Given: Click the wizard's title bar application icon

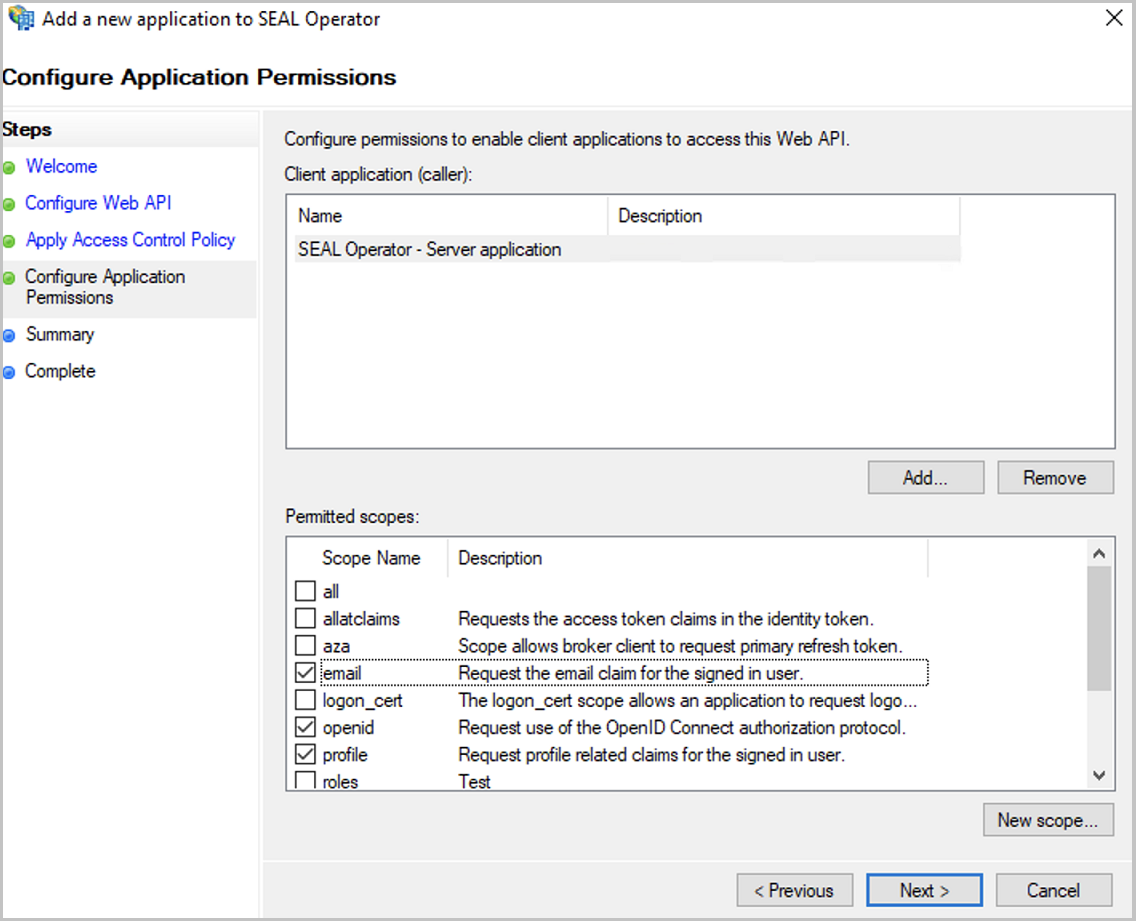Looking at the screenshot, I should (22, 18).
